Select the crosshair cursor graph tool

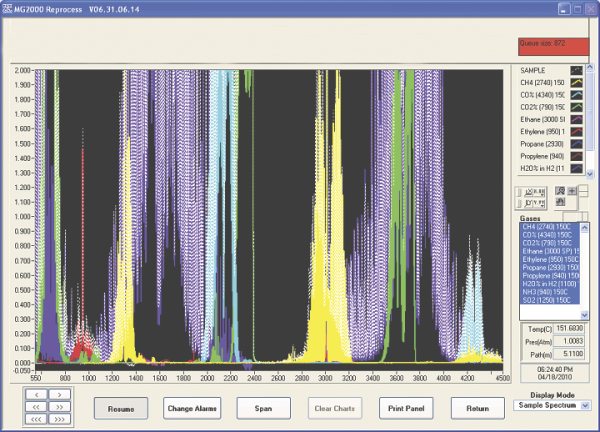coord(572,191)
